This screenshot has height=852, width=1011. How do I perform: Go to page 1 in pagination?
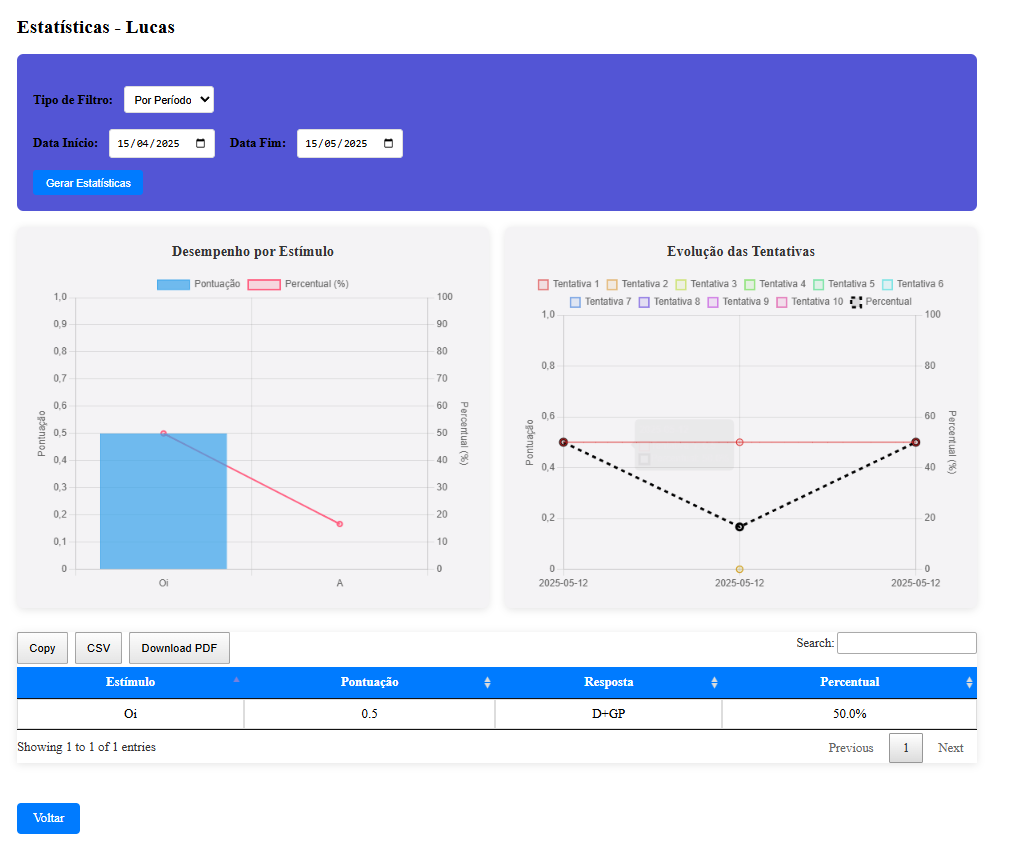(x=905, y=748)
